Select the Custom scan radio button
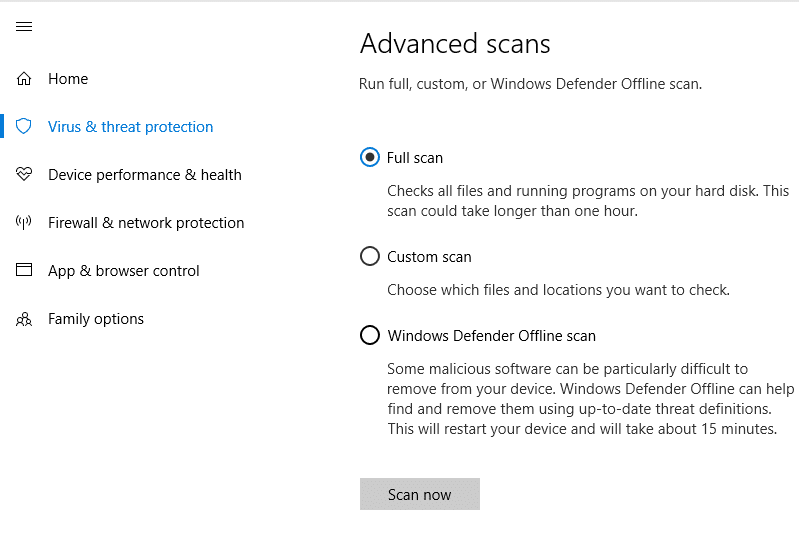Viewport: 799px width, 536px height. pyautogui.click(x=370, y=257)
